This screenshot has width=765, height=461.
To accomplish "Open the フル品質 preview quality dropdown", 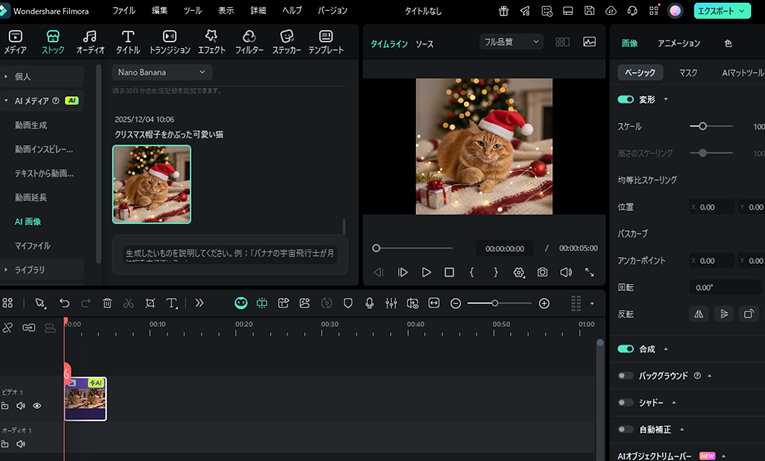I will 511,43.
